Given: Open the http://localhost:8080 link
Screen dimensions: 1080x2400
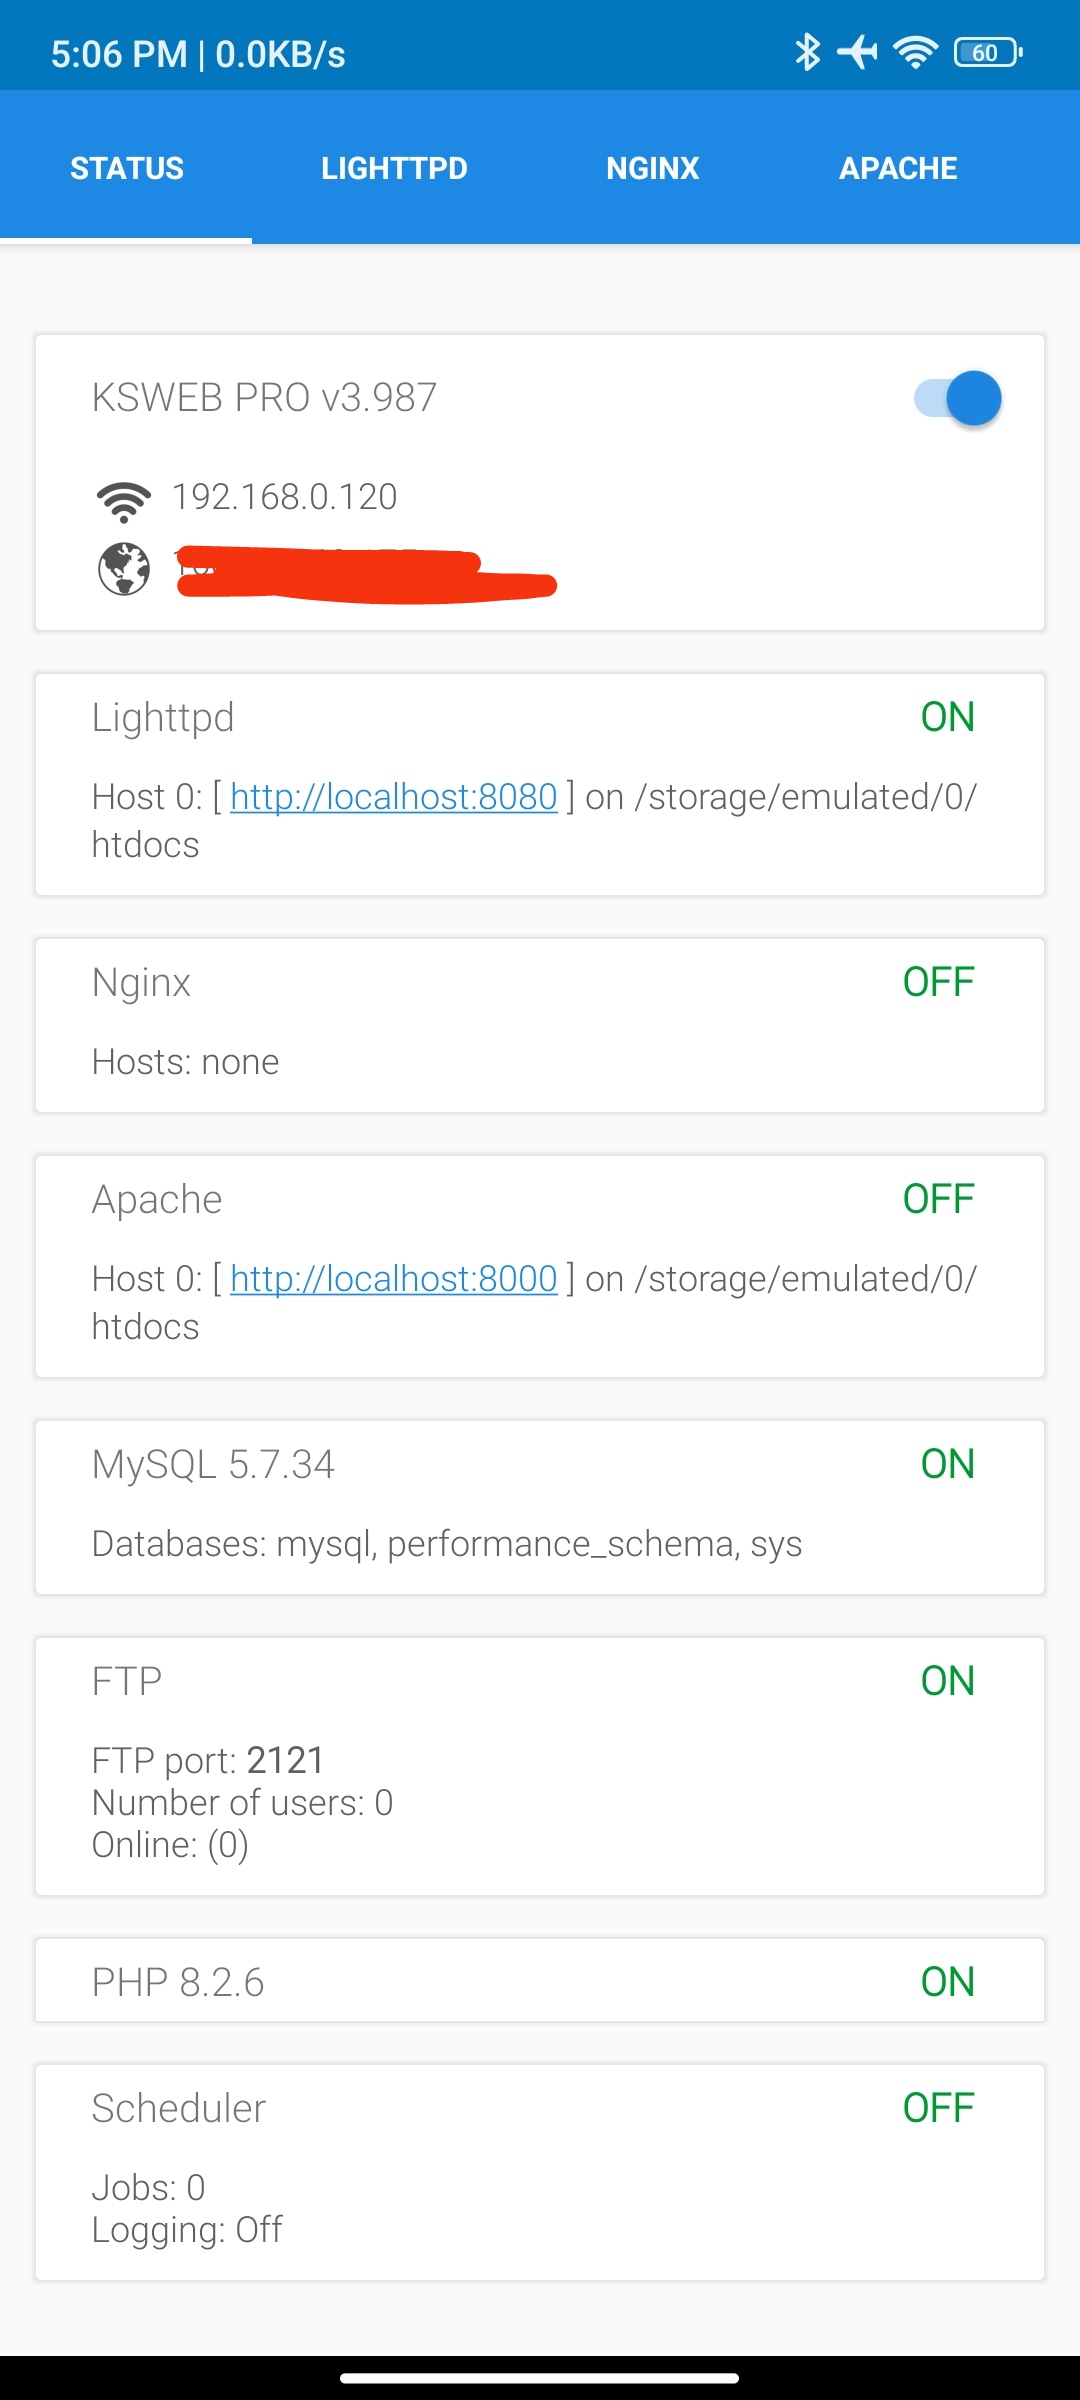Looking at the screenshot, I should coord(394,797).
